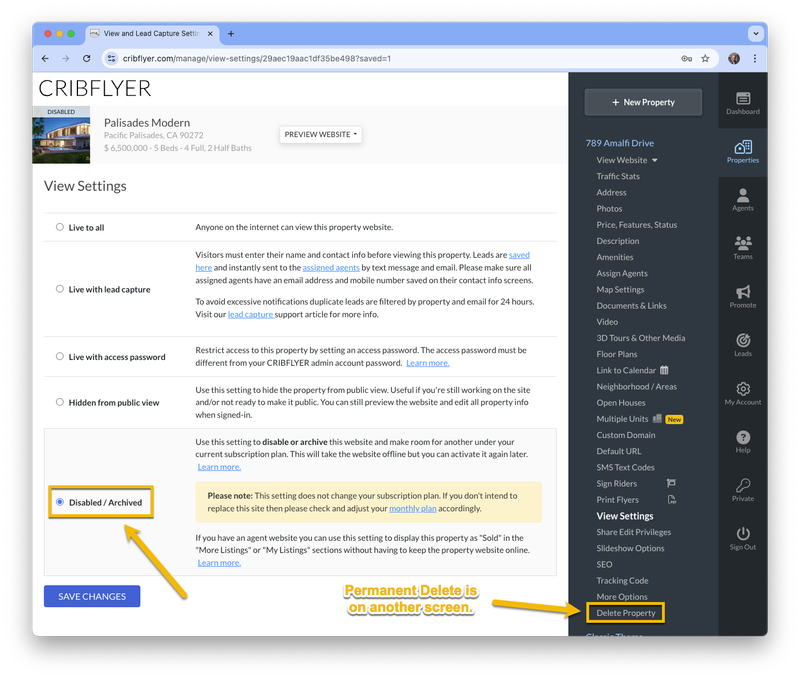The width and height of the screenshot is (800, 679).
Task: Click the building icon beside Multiple Units
Action: point(657,418)
